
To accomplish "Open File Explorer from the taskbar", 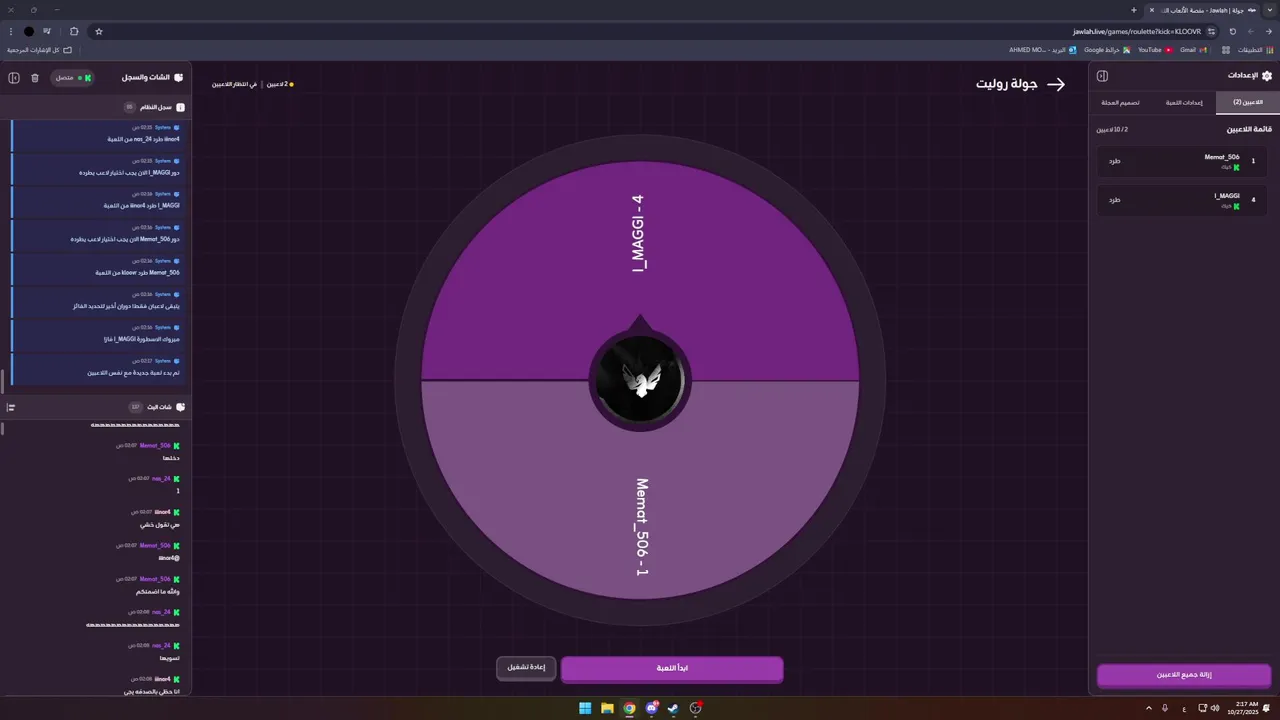I will click(x=607, y=708).
